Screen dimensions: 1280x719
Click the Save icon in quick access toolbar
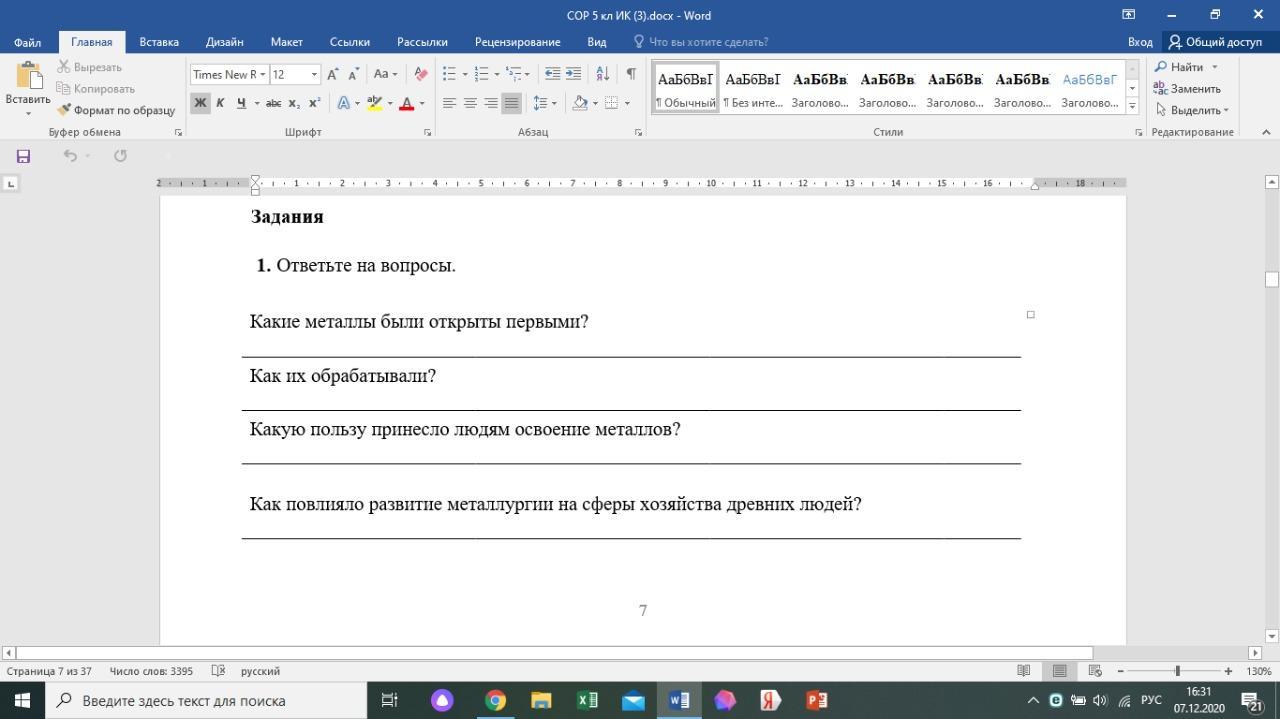coord(23,155)
